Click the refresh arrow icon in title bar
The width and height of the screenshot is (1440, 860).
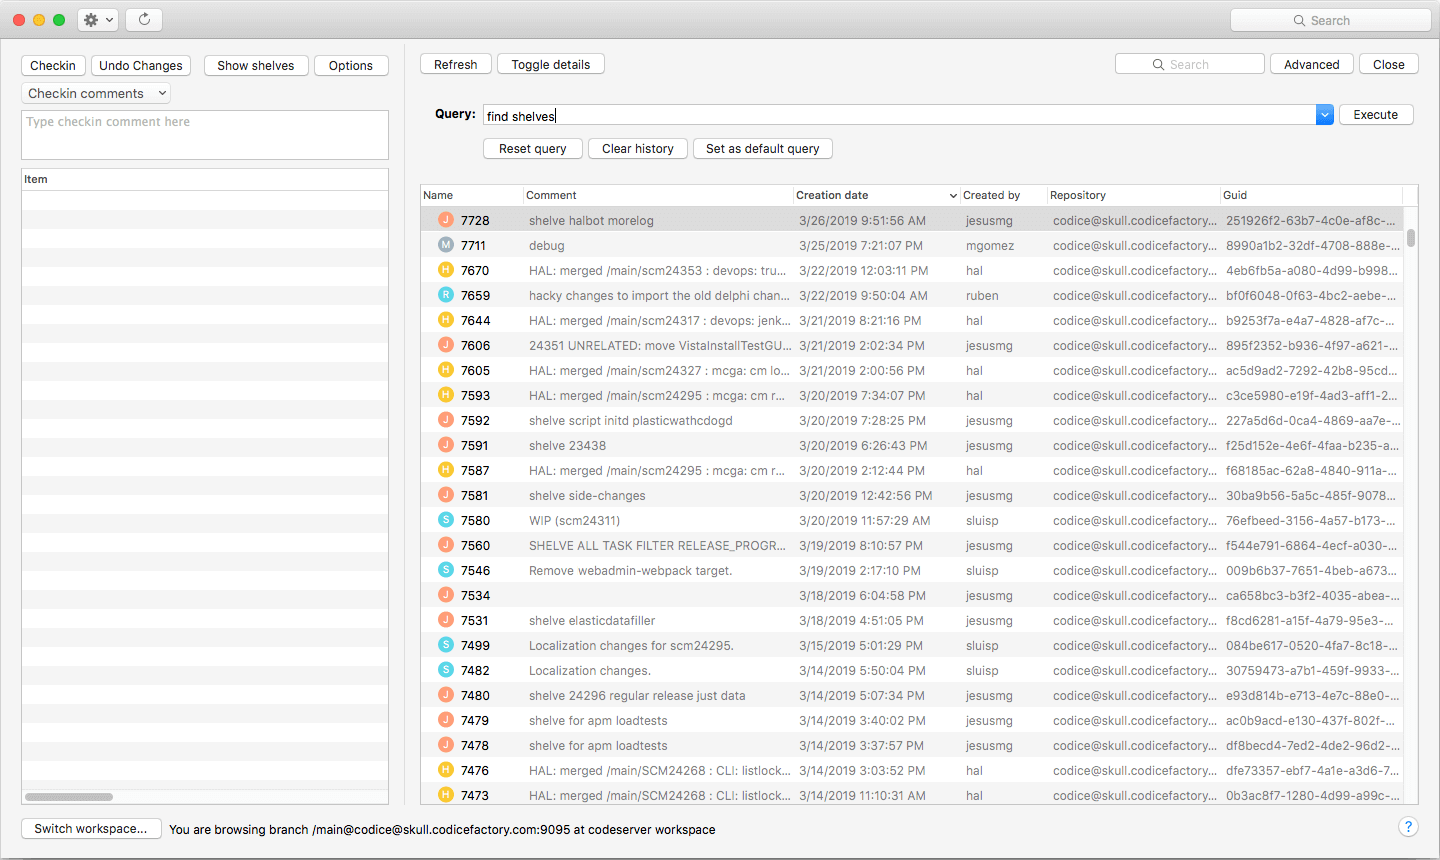[x=144, y=20]
